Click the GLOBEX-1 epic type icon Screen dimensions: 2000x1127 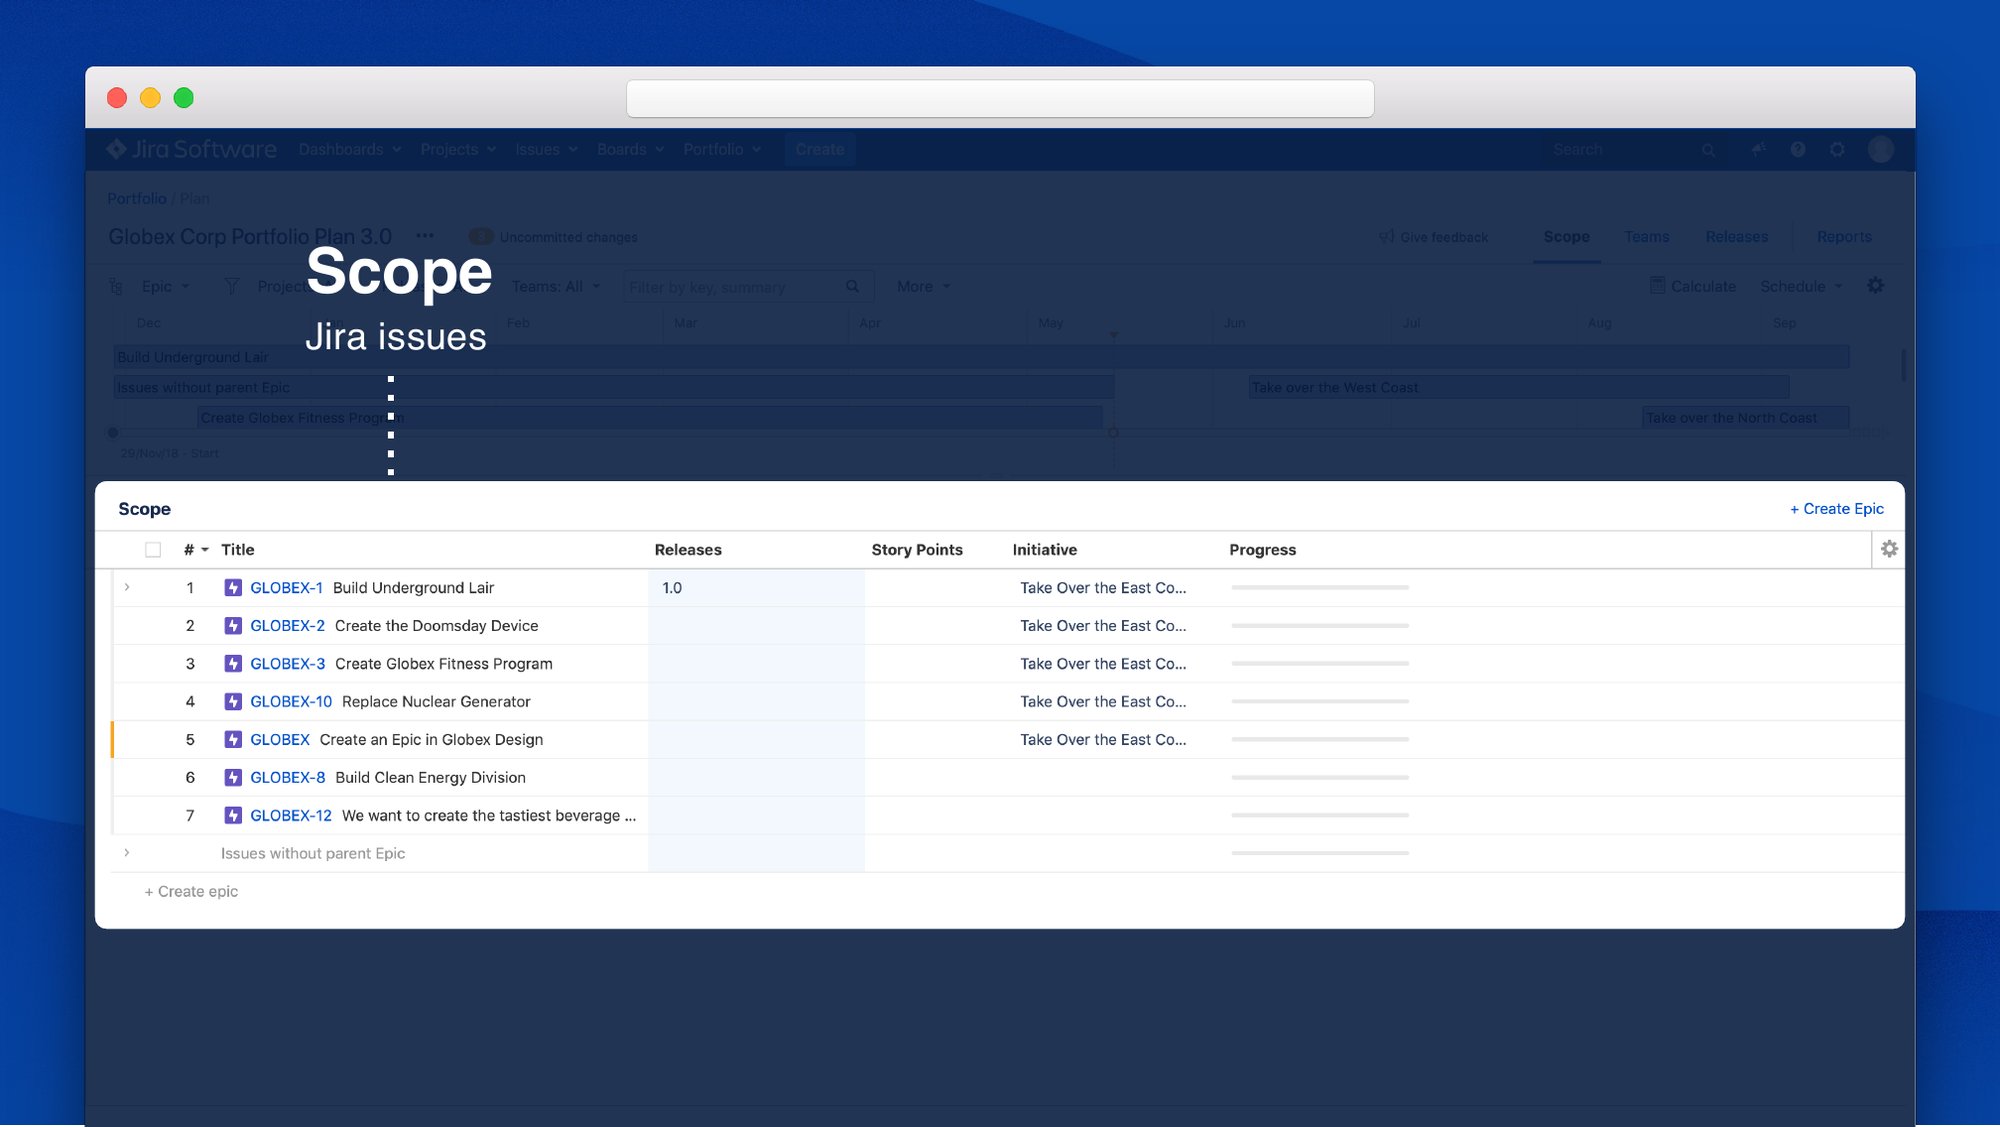point(233,588)
